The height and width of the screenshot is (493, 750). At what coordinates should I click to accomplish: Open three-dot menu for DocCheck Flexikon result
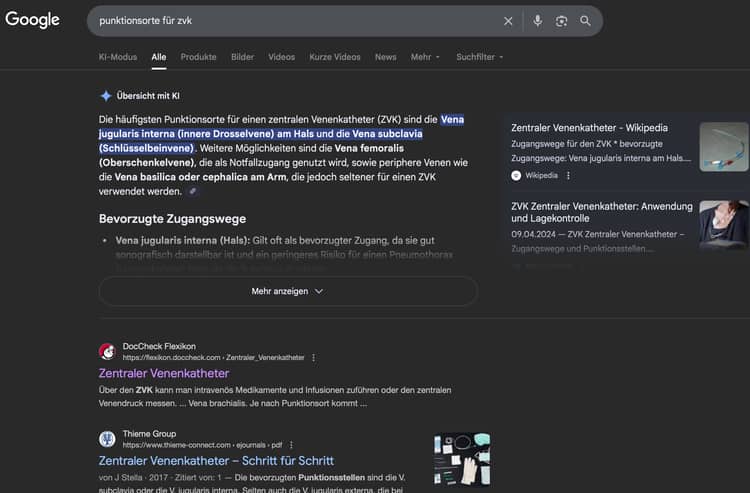point(313,357)
